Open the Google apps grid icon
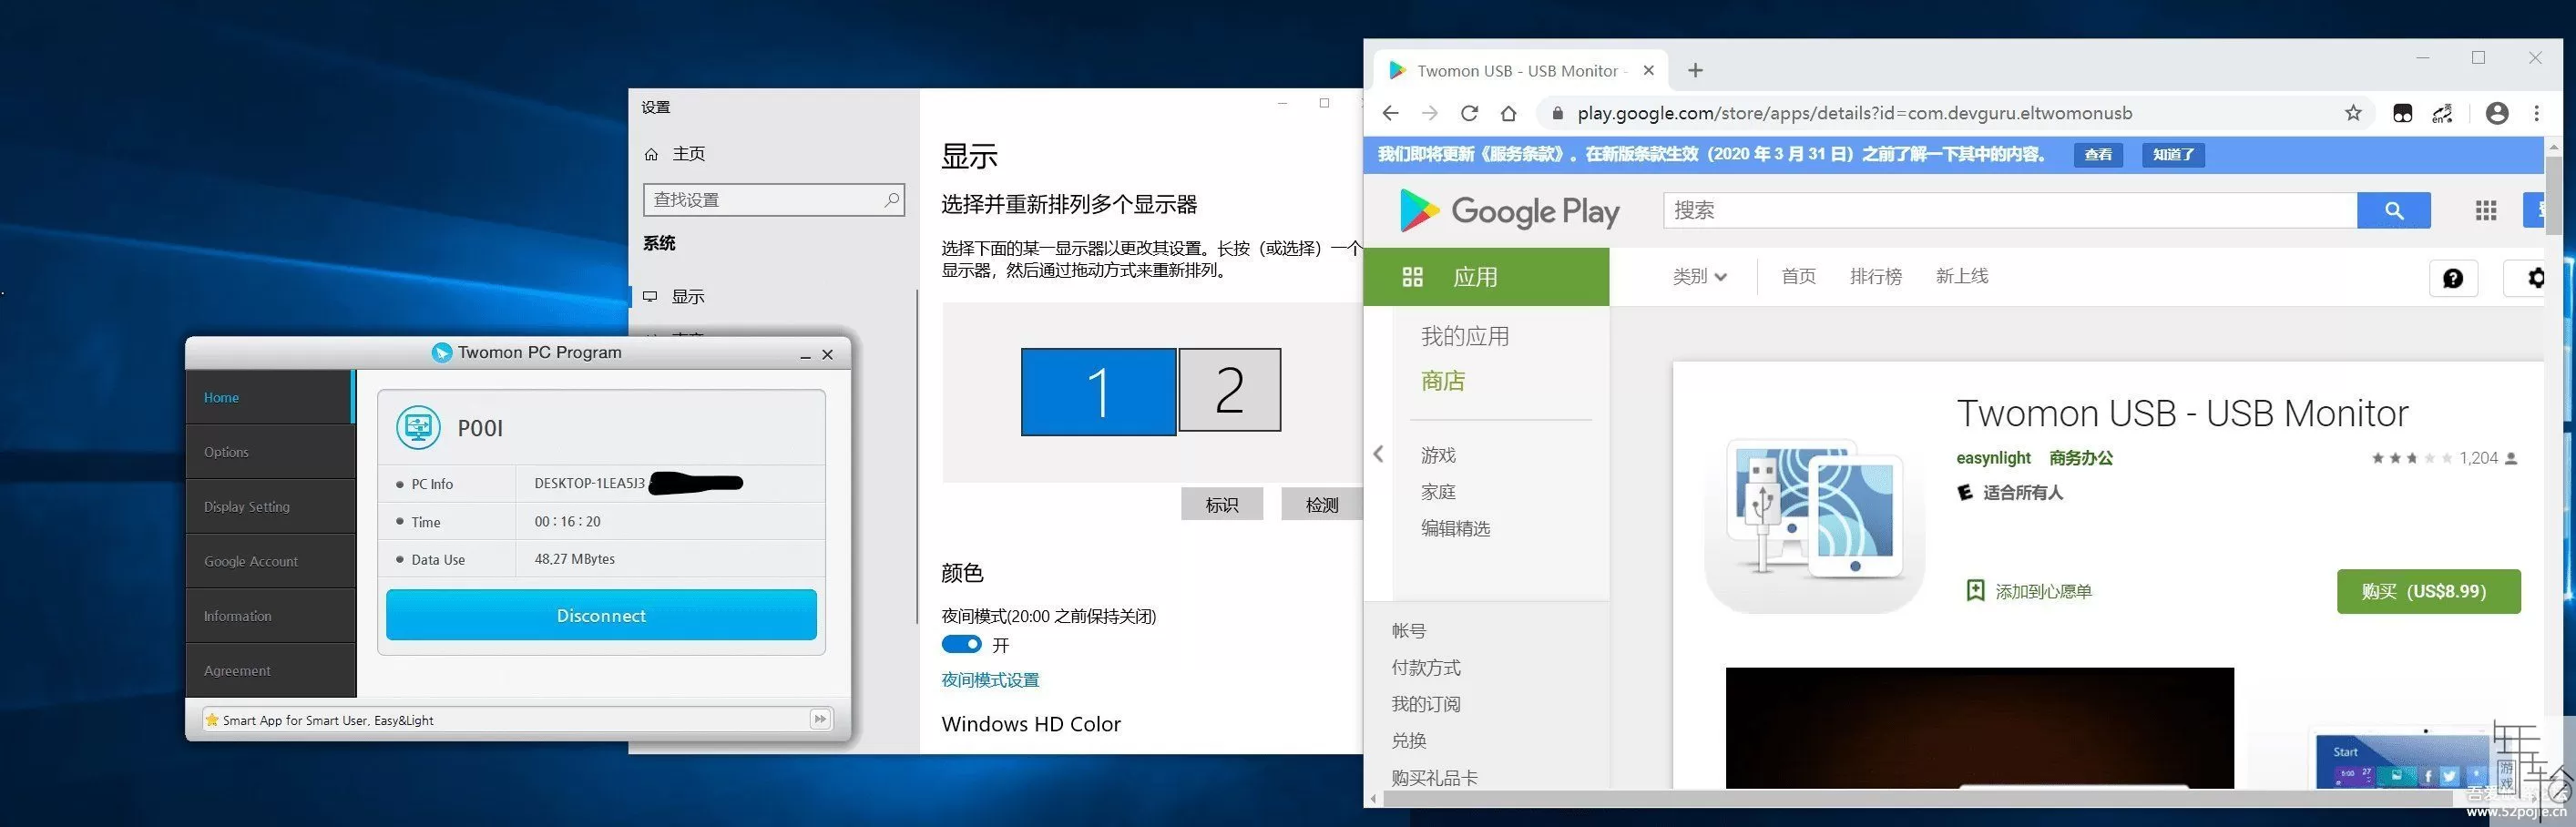The image size is (2576, 827). 2486,210
